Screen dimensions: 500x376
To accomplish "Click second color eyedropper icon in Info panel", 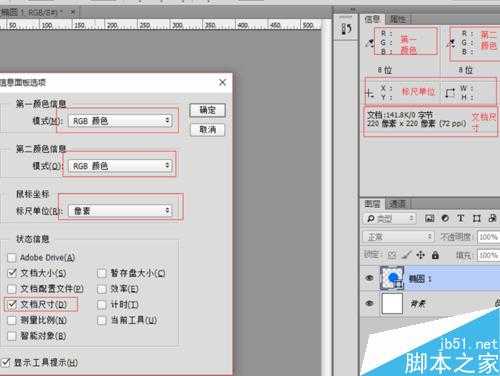I will point(451,43).
